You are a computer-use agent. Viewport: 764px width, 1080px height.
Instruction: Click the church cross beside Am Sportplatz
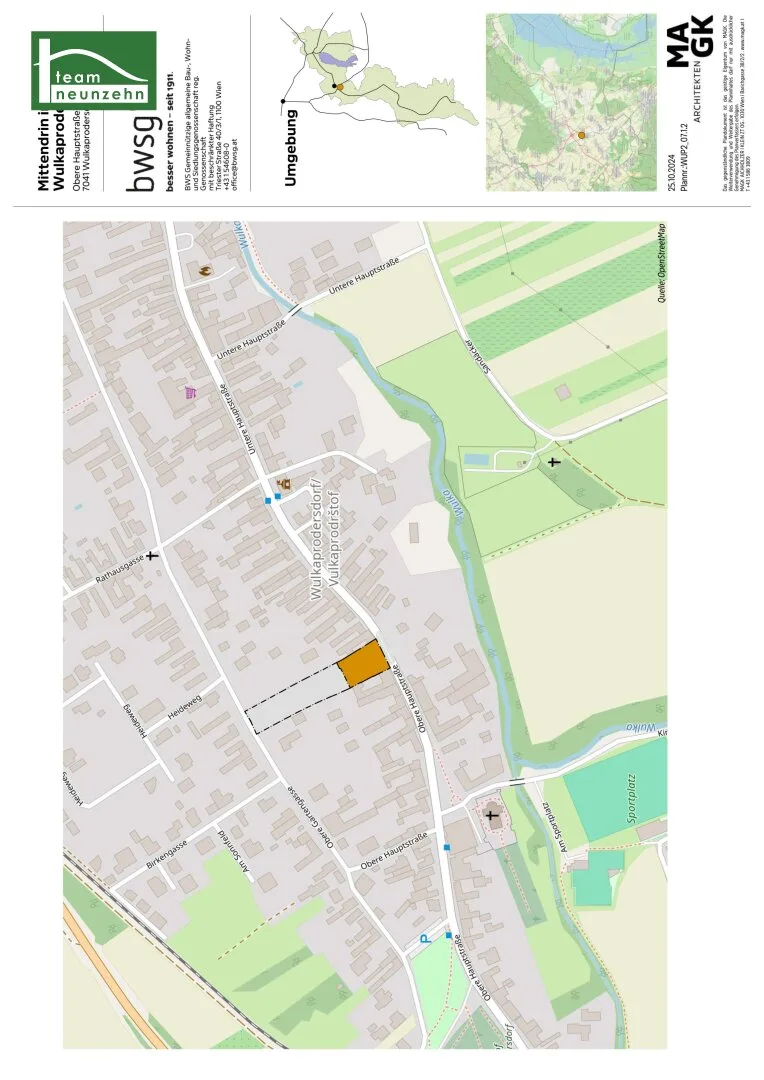pyautogui.click(x=492, y=817)
